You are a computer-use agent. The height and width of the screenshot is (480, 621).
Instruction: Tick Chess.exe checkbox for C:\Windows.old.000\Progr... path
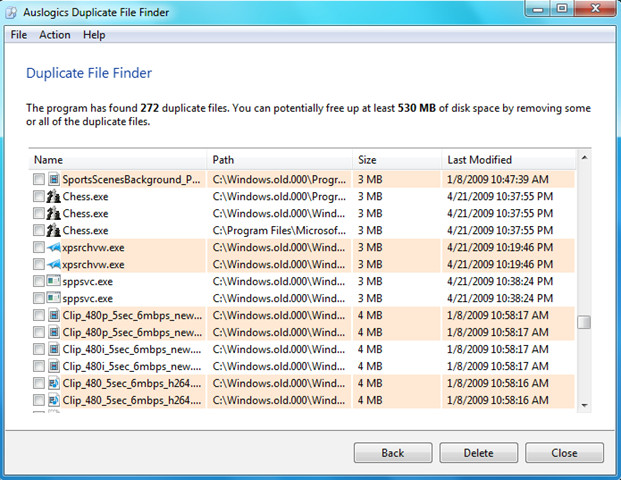38,196
